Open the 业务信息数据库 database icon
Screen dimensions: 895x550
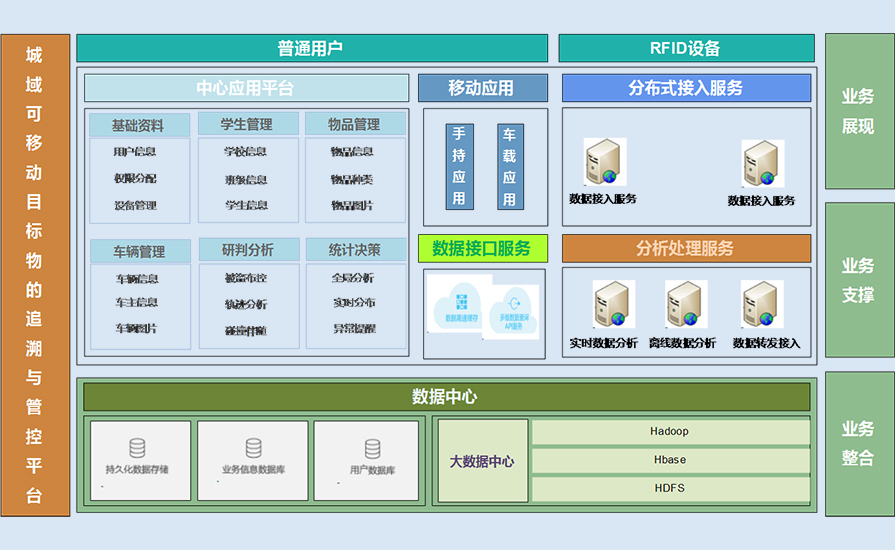[x=253, y=448]
